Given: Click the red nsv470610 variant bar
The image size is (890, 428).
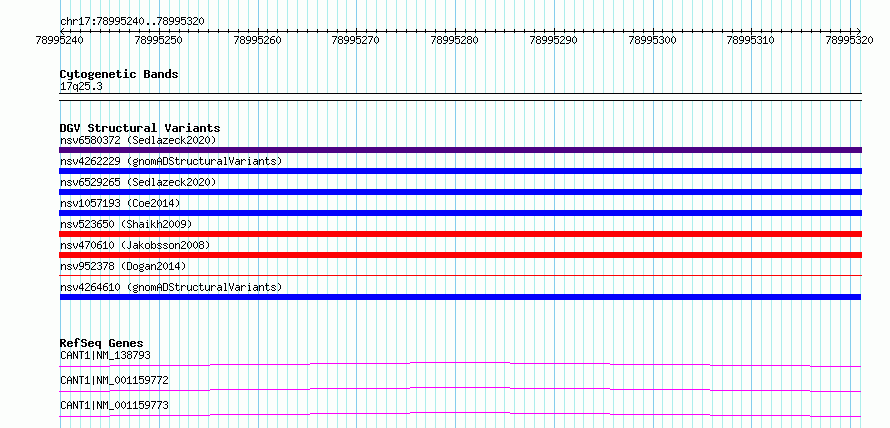Looking at the screenshot, I should coord(460,255).
